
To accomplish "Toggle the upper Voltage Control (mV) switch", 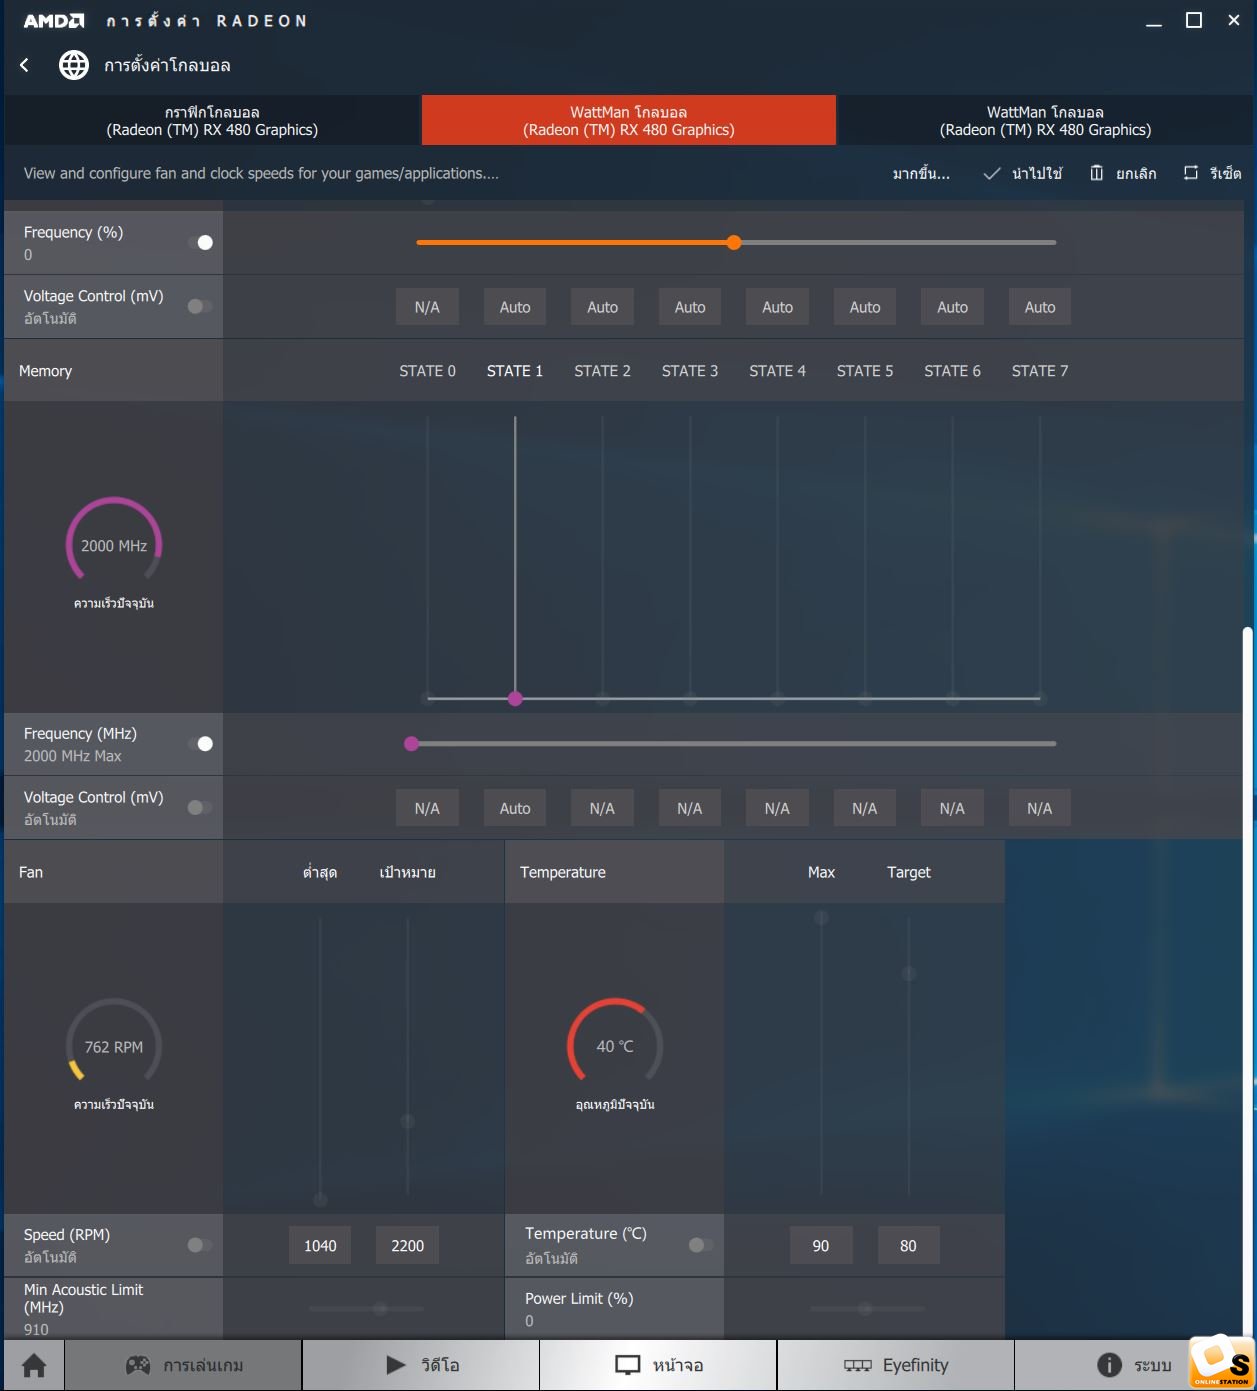I will coord(200,306).
